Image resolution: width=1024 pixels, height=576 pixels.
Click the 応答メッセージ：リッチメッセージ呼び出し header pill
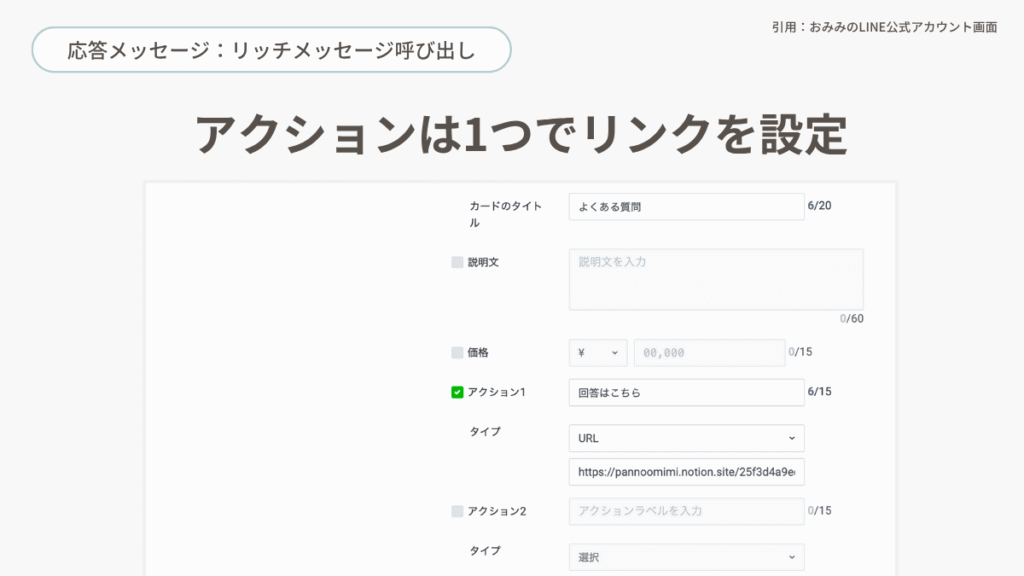(272, 50)
